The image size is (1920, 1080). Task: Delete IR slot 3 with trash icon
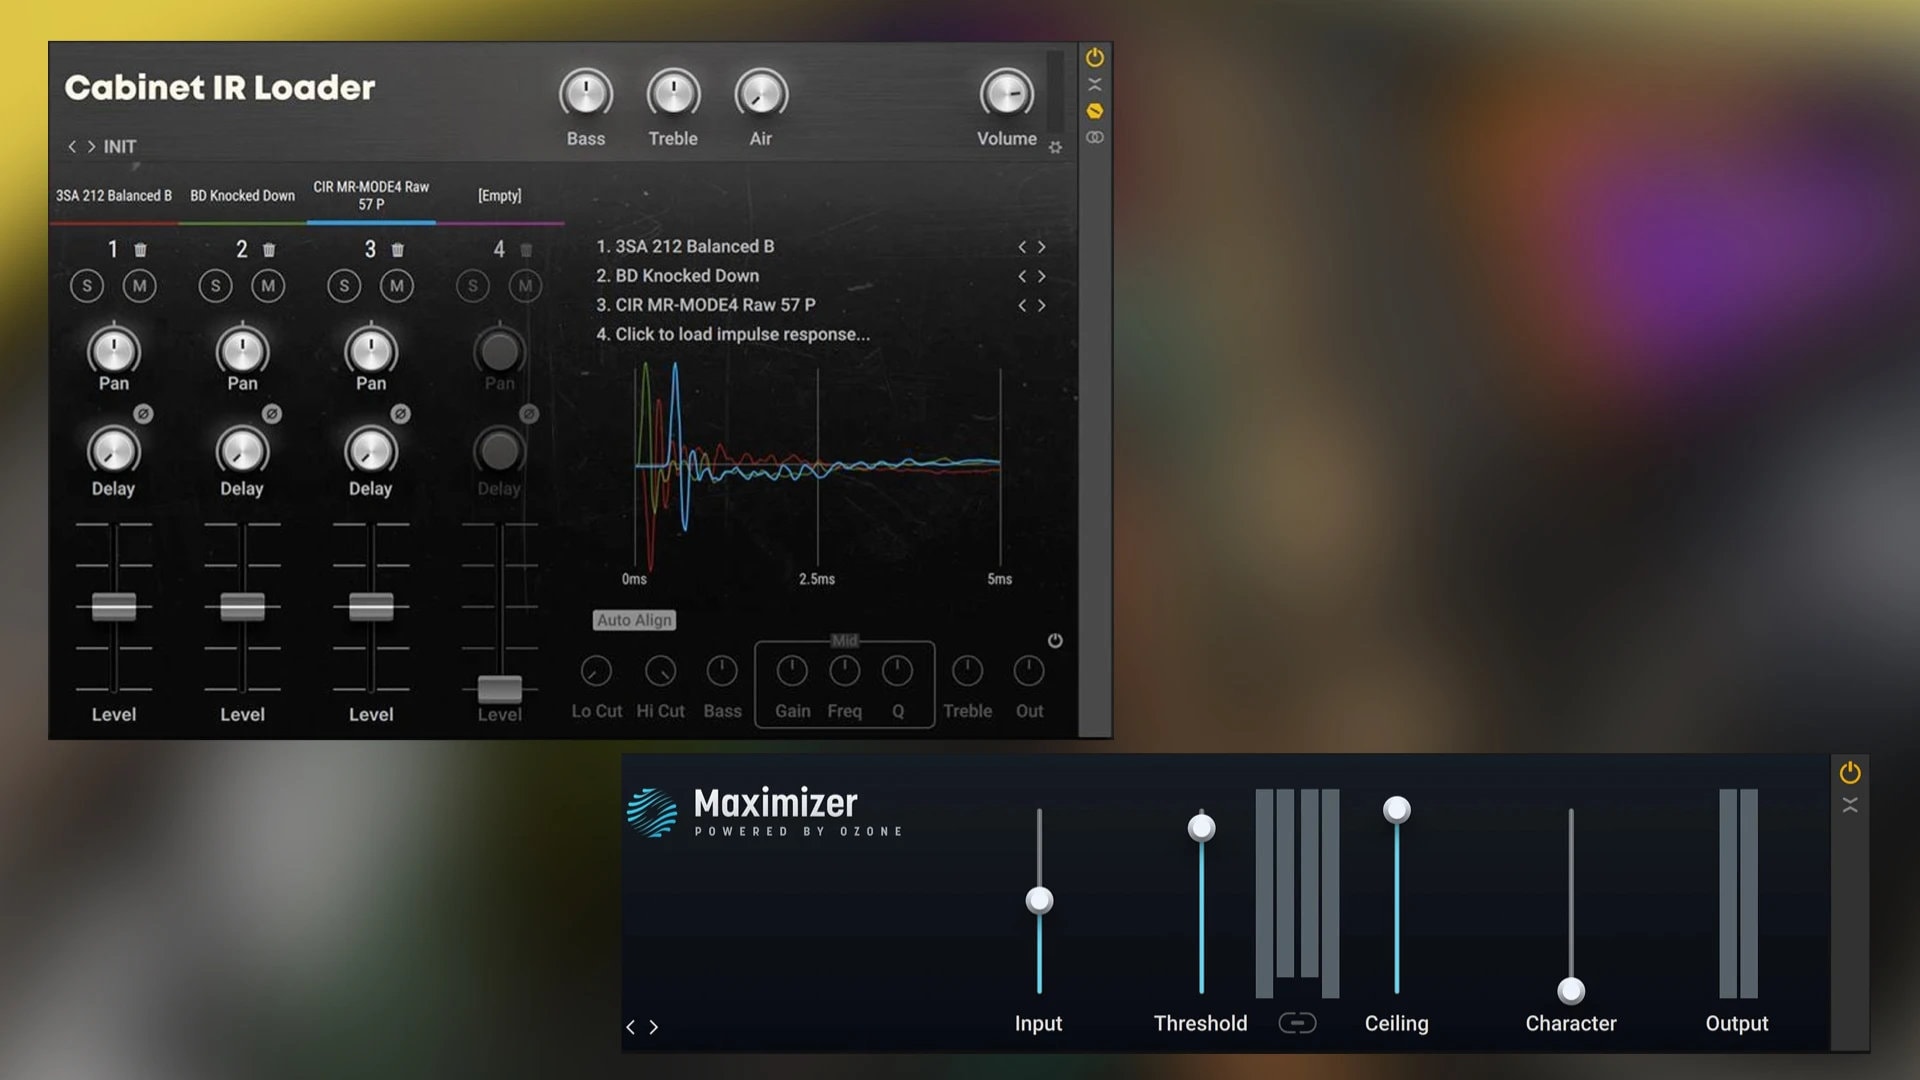coord(398,250)
